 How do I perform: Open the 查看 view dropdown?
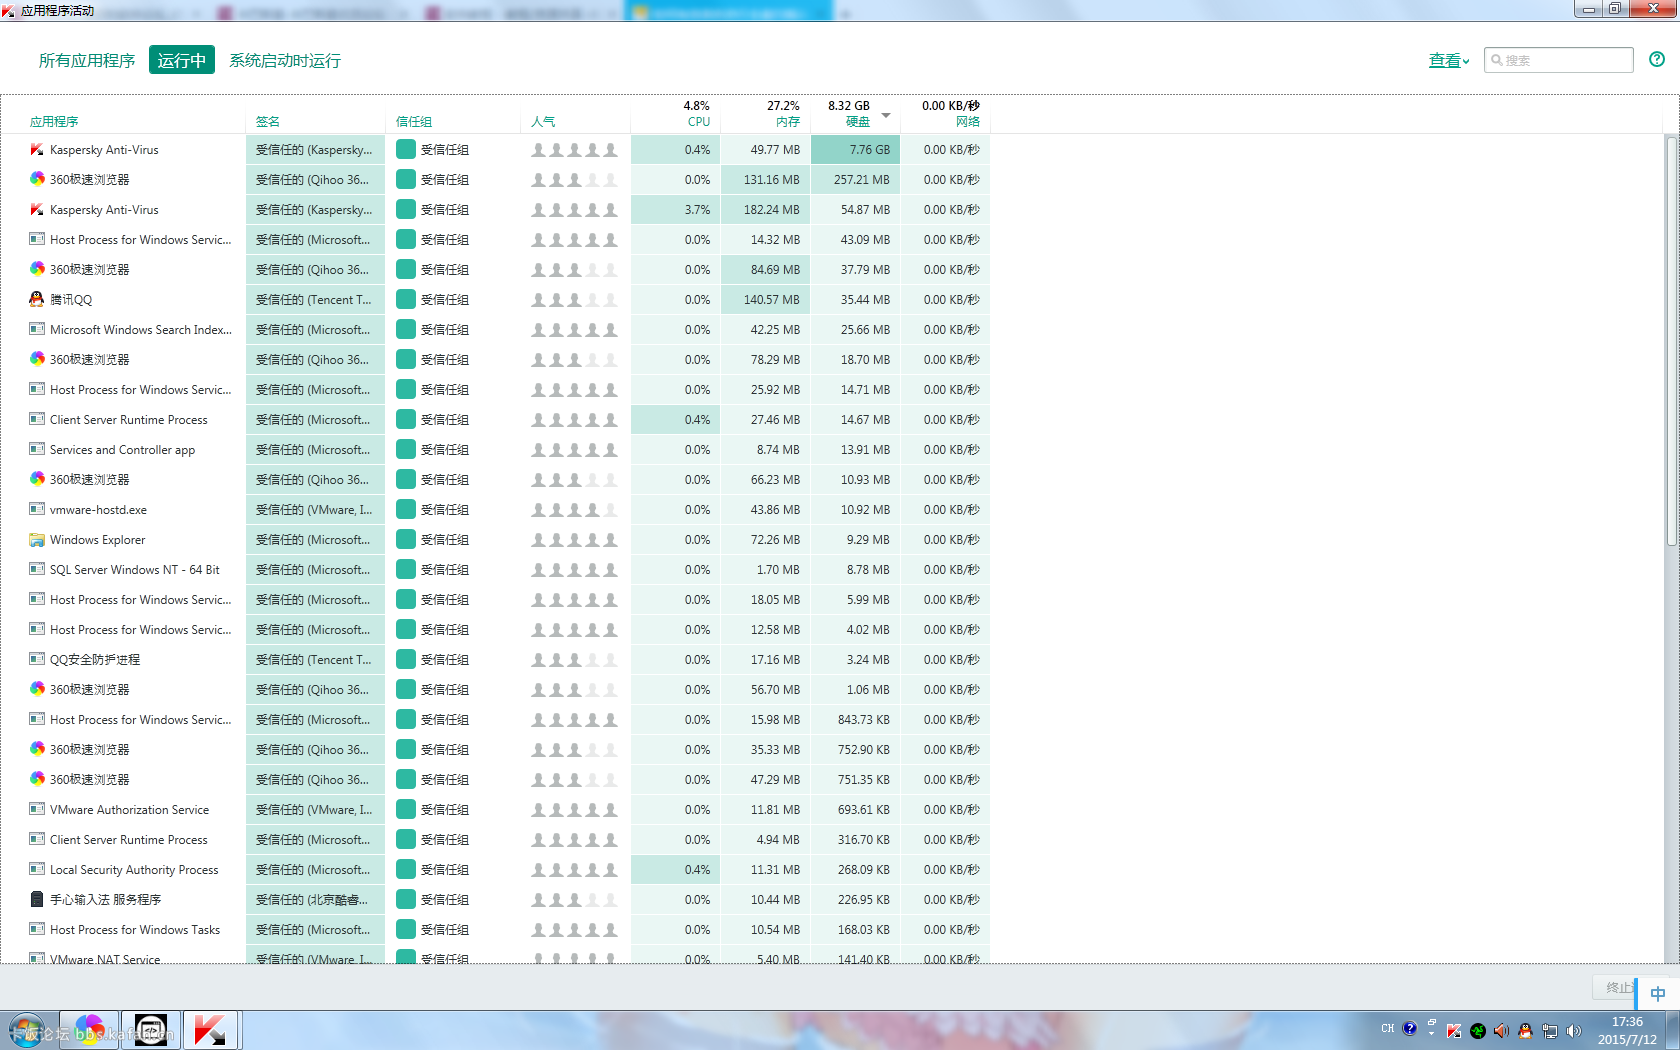tap(1449, 60)
